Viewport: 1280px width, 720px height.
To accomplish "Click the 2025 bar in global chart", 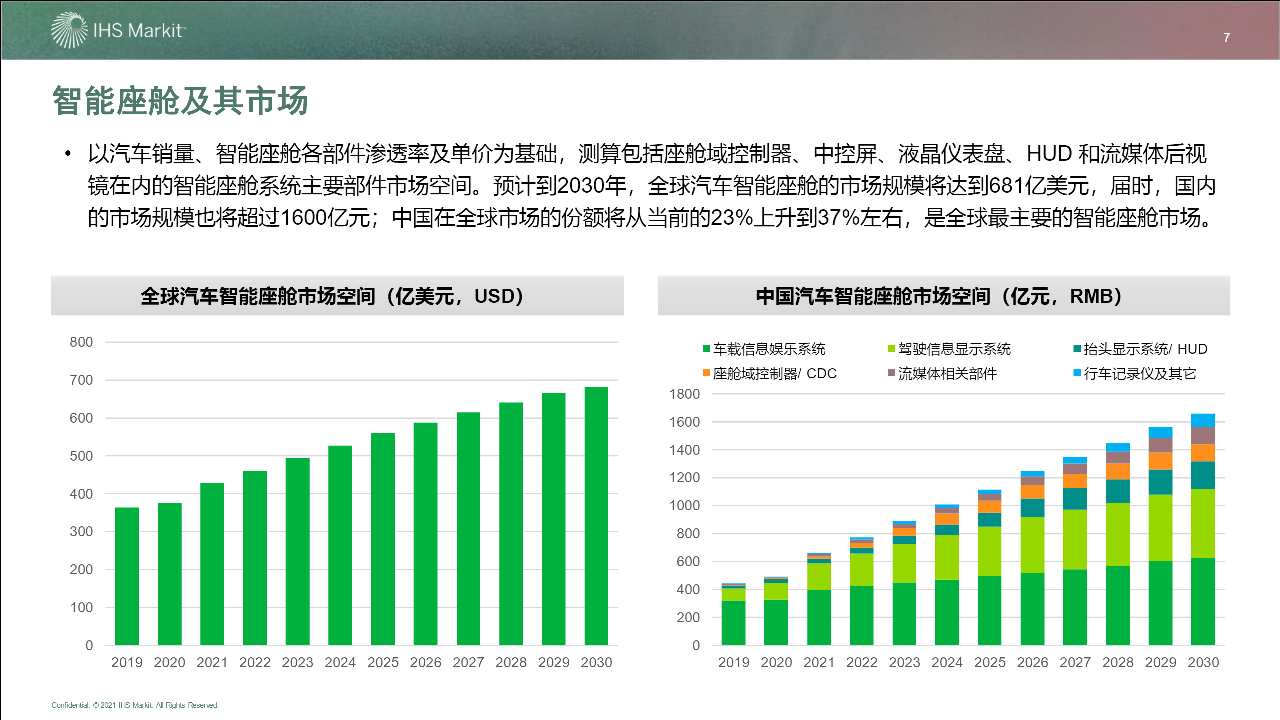I will [383, 539].
